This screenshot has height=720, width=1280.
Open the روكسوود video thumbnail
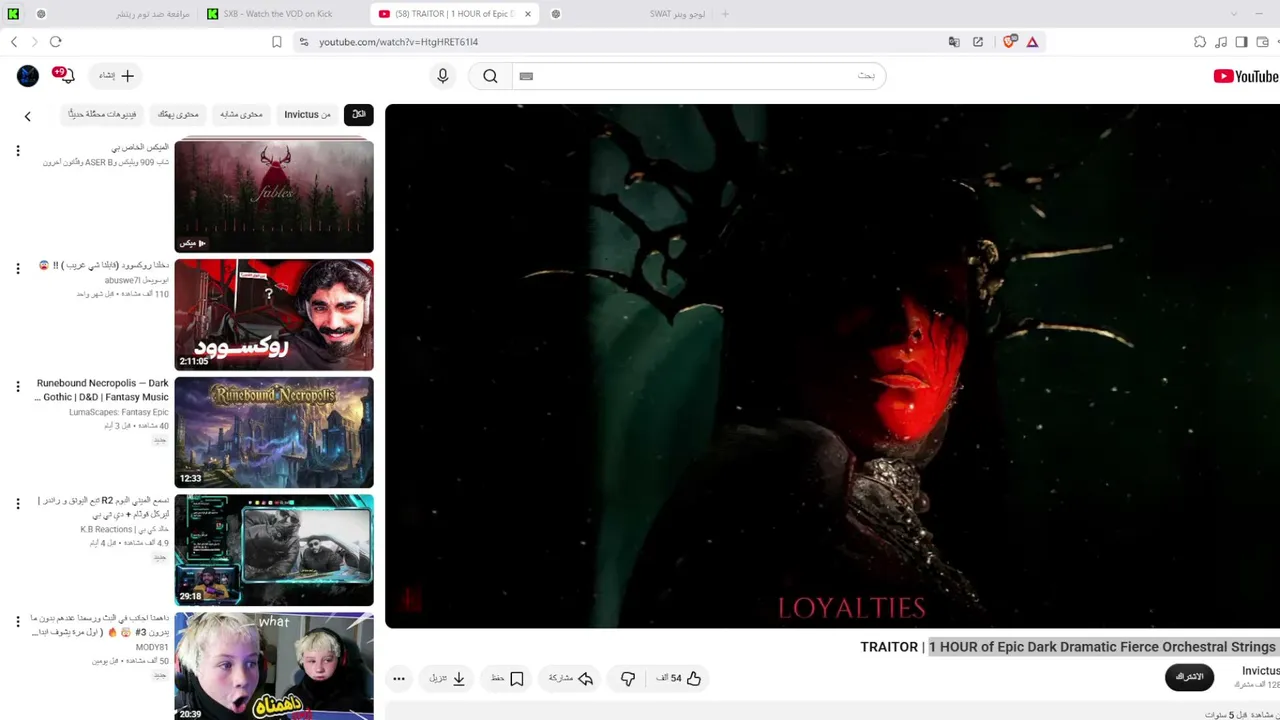tap(274, 314)
